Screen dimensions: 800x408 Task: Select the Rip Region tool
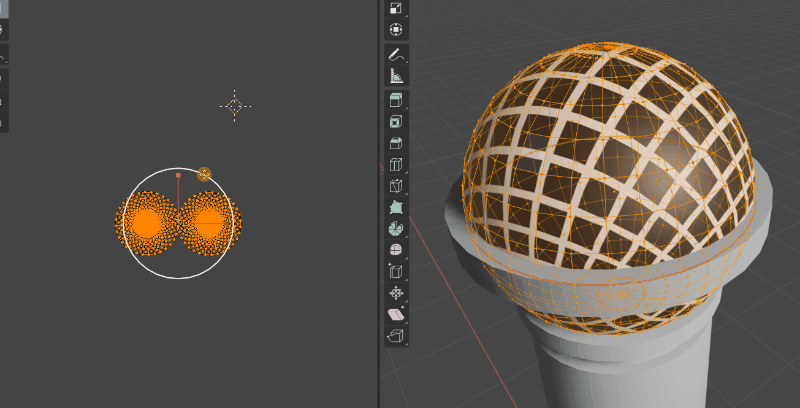click(x=396, y=336)
